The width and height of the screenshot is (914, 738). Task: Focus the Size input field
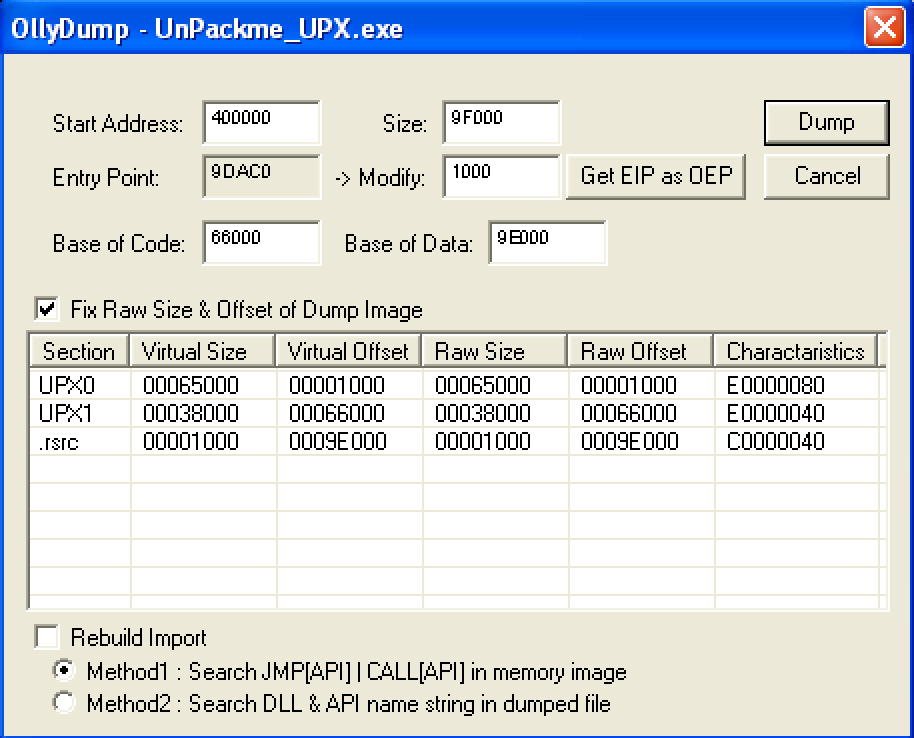point(501,122)
